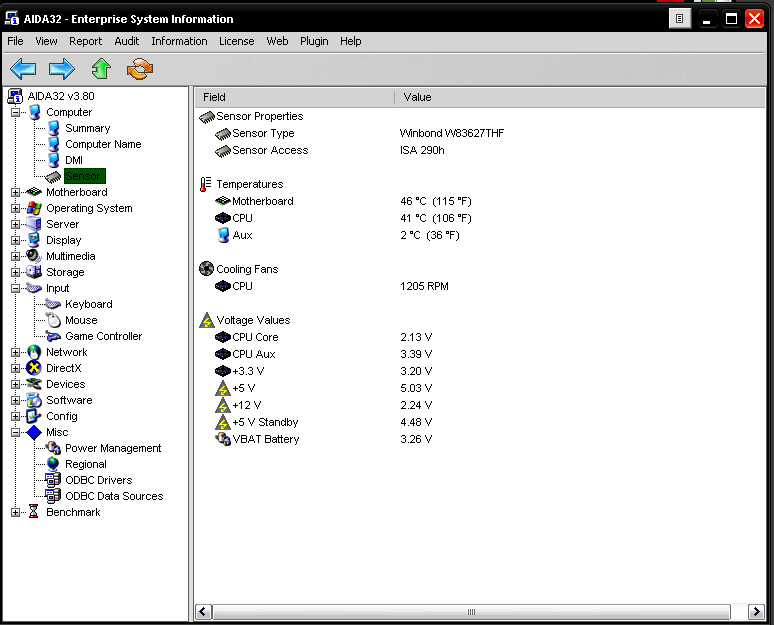The width and height of the screenshot is (774, 625).
Task: Click the blue Back arrow toolbar icon
Action: (23, 69)
